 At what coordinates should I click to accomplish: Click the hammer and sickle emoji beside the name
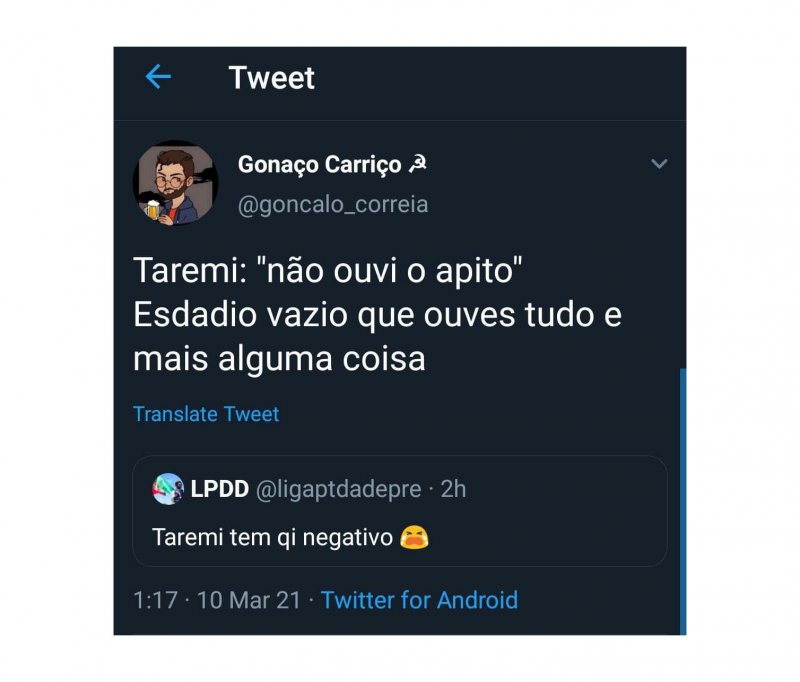click(x=419, y=164)
